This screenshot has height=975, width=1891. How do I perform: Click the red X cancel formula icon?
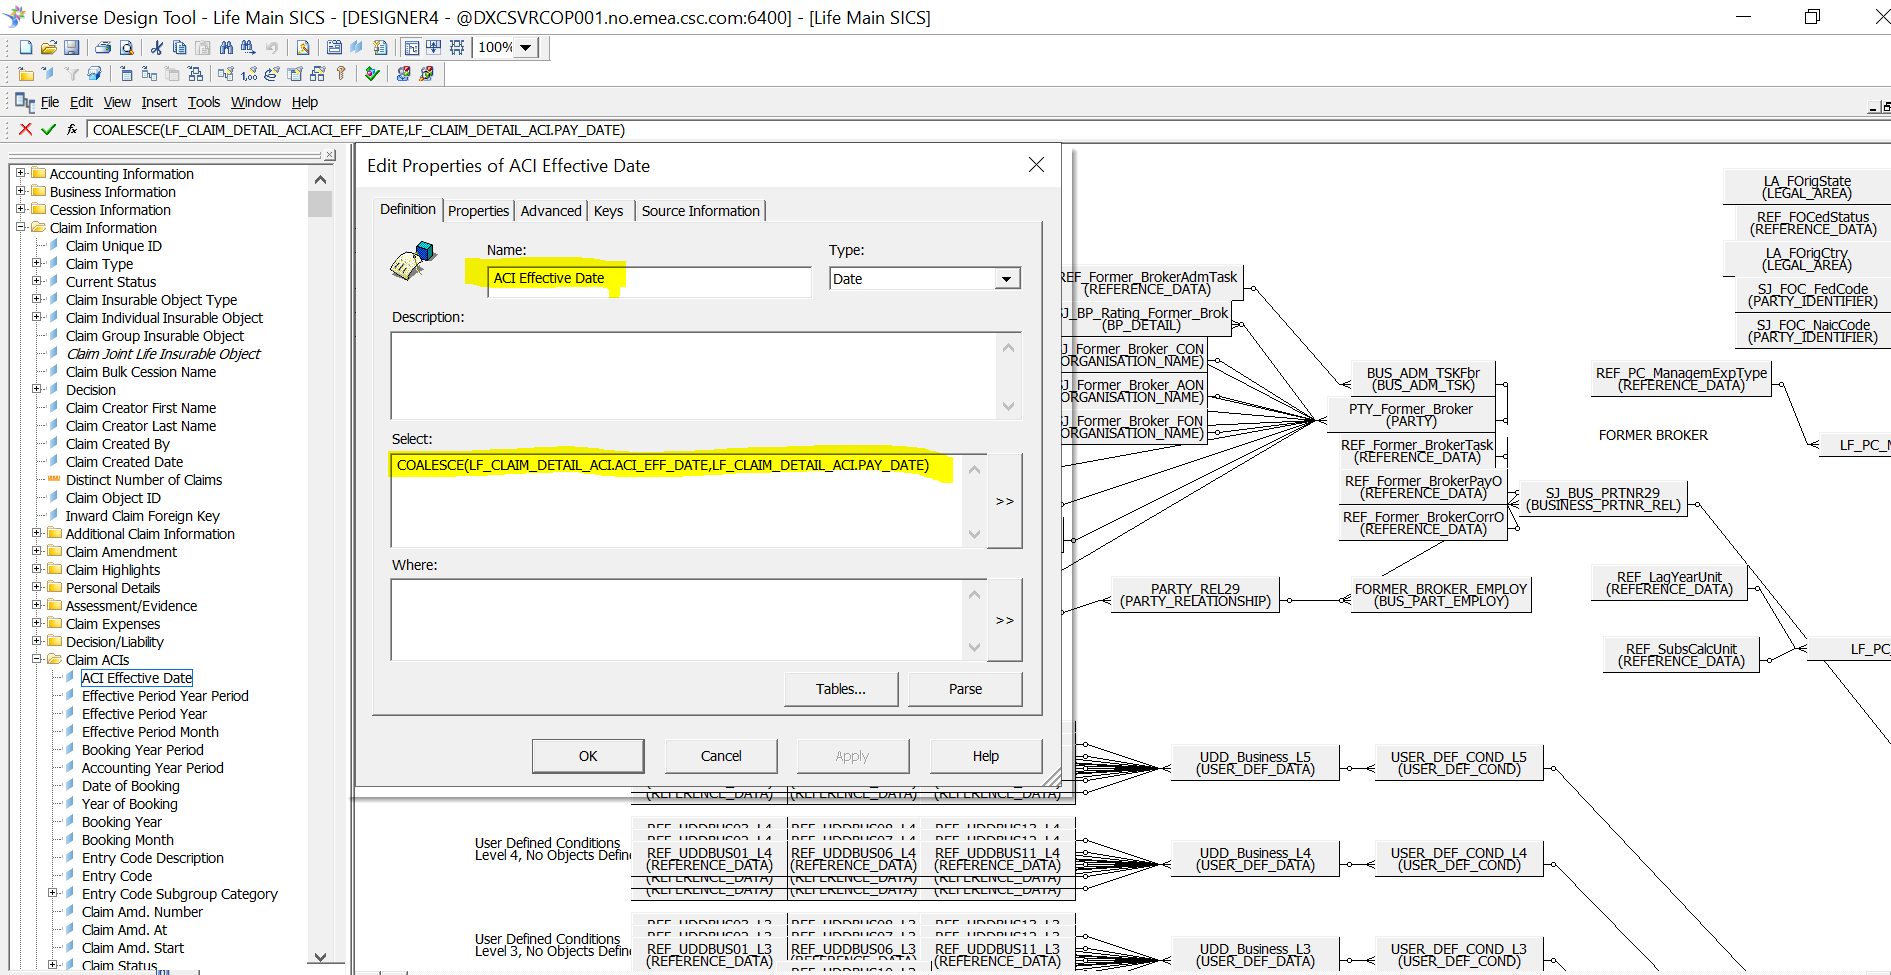[26, 129]
